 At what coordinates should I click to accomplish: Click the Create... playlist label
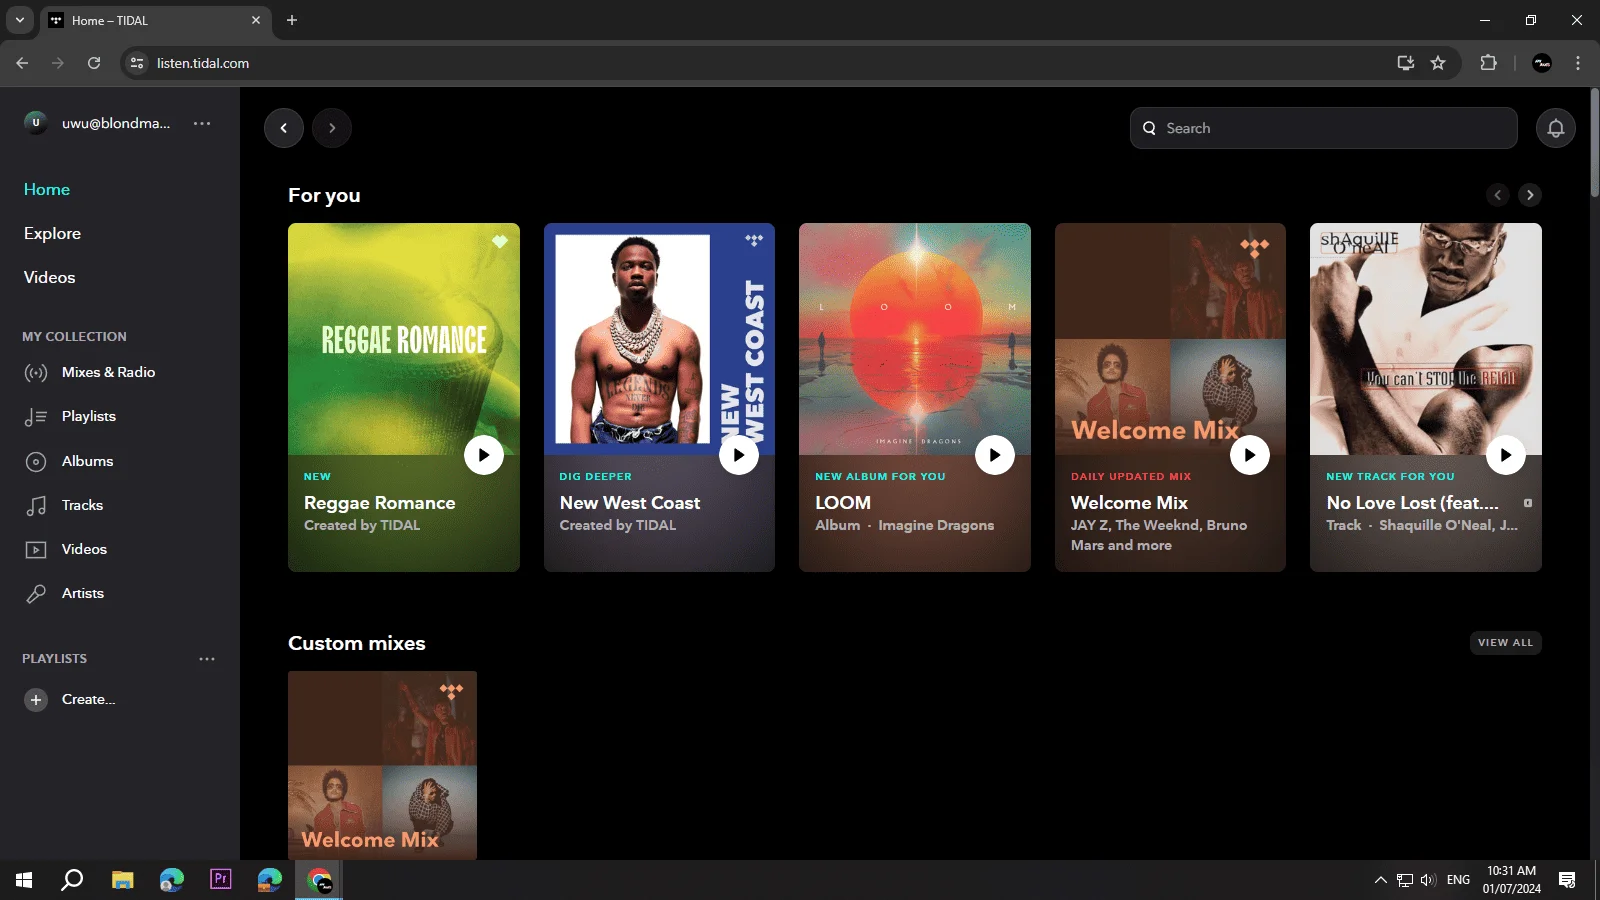click(88, 700)
